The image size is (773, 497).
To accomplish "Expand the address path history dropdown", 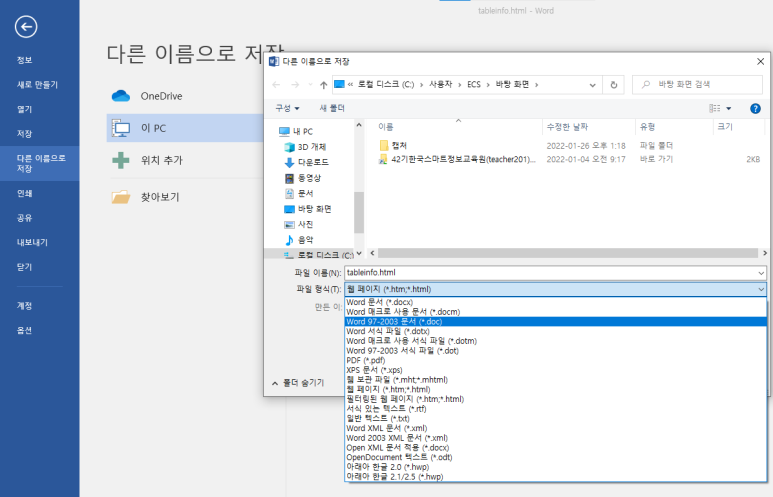I will tap(592, 85).
